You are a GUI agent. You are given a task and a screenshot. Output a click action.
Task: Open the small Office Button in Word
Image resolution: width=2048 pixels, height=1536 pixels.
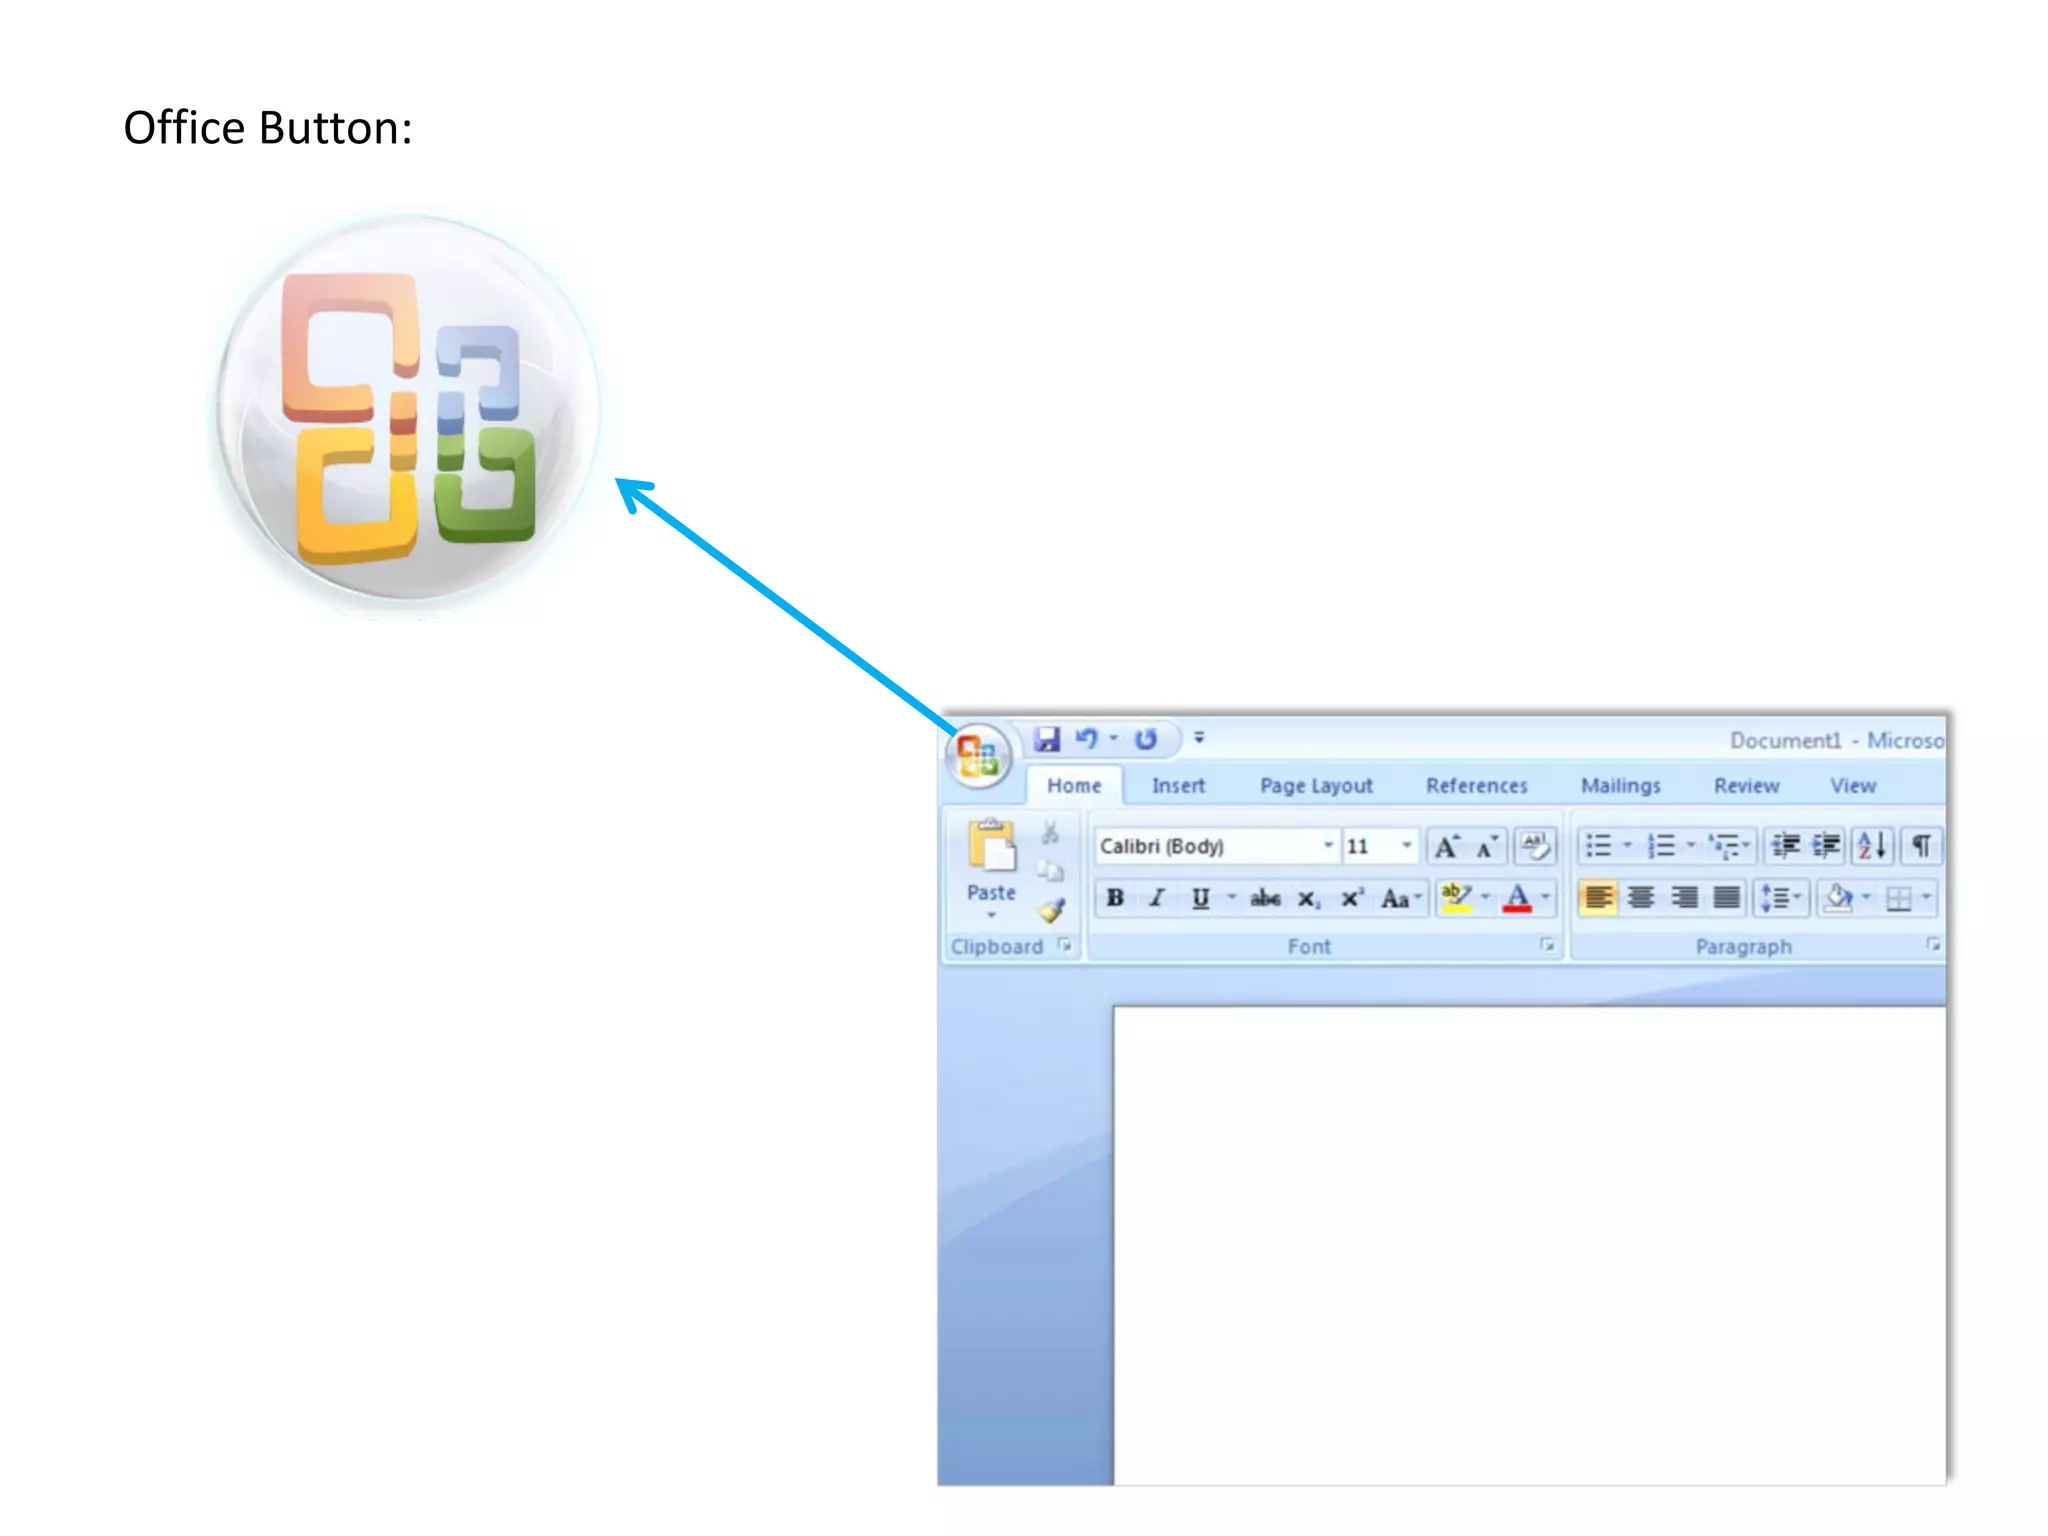click(x=978, y=756)
